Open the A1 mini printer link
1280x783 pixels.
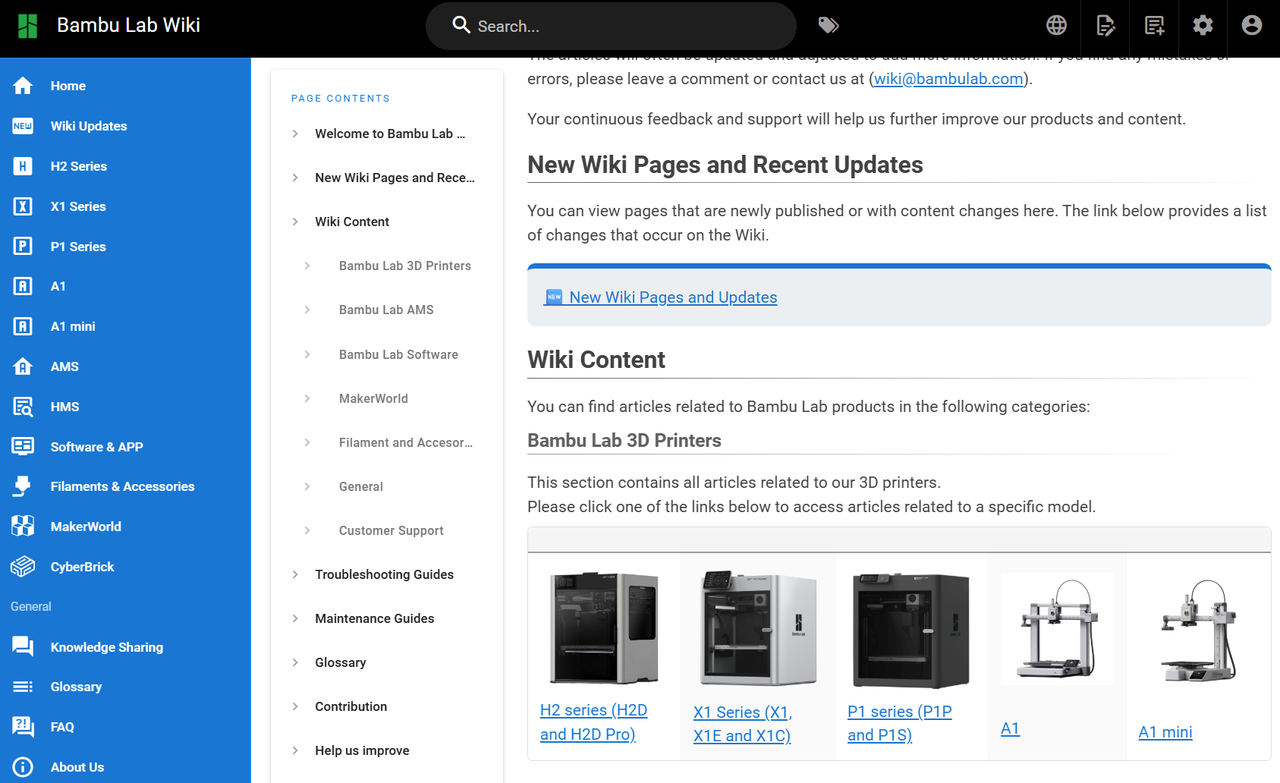click(1165, 732)
